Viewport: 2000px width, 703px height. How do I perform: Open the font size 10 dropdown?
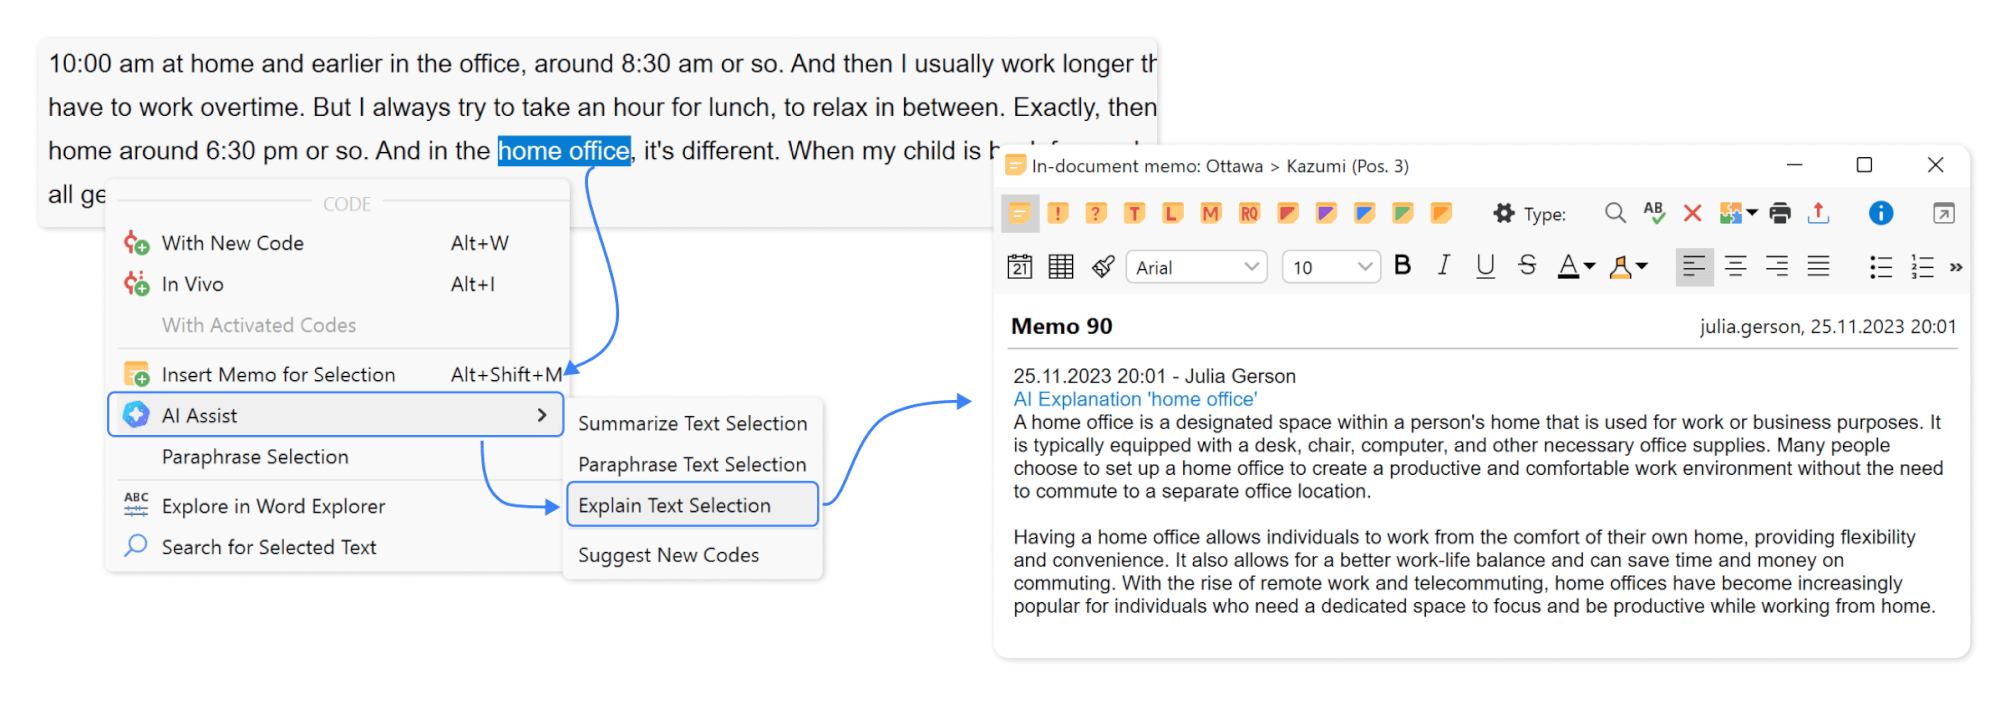[x=1331, y=267]
